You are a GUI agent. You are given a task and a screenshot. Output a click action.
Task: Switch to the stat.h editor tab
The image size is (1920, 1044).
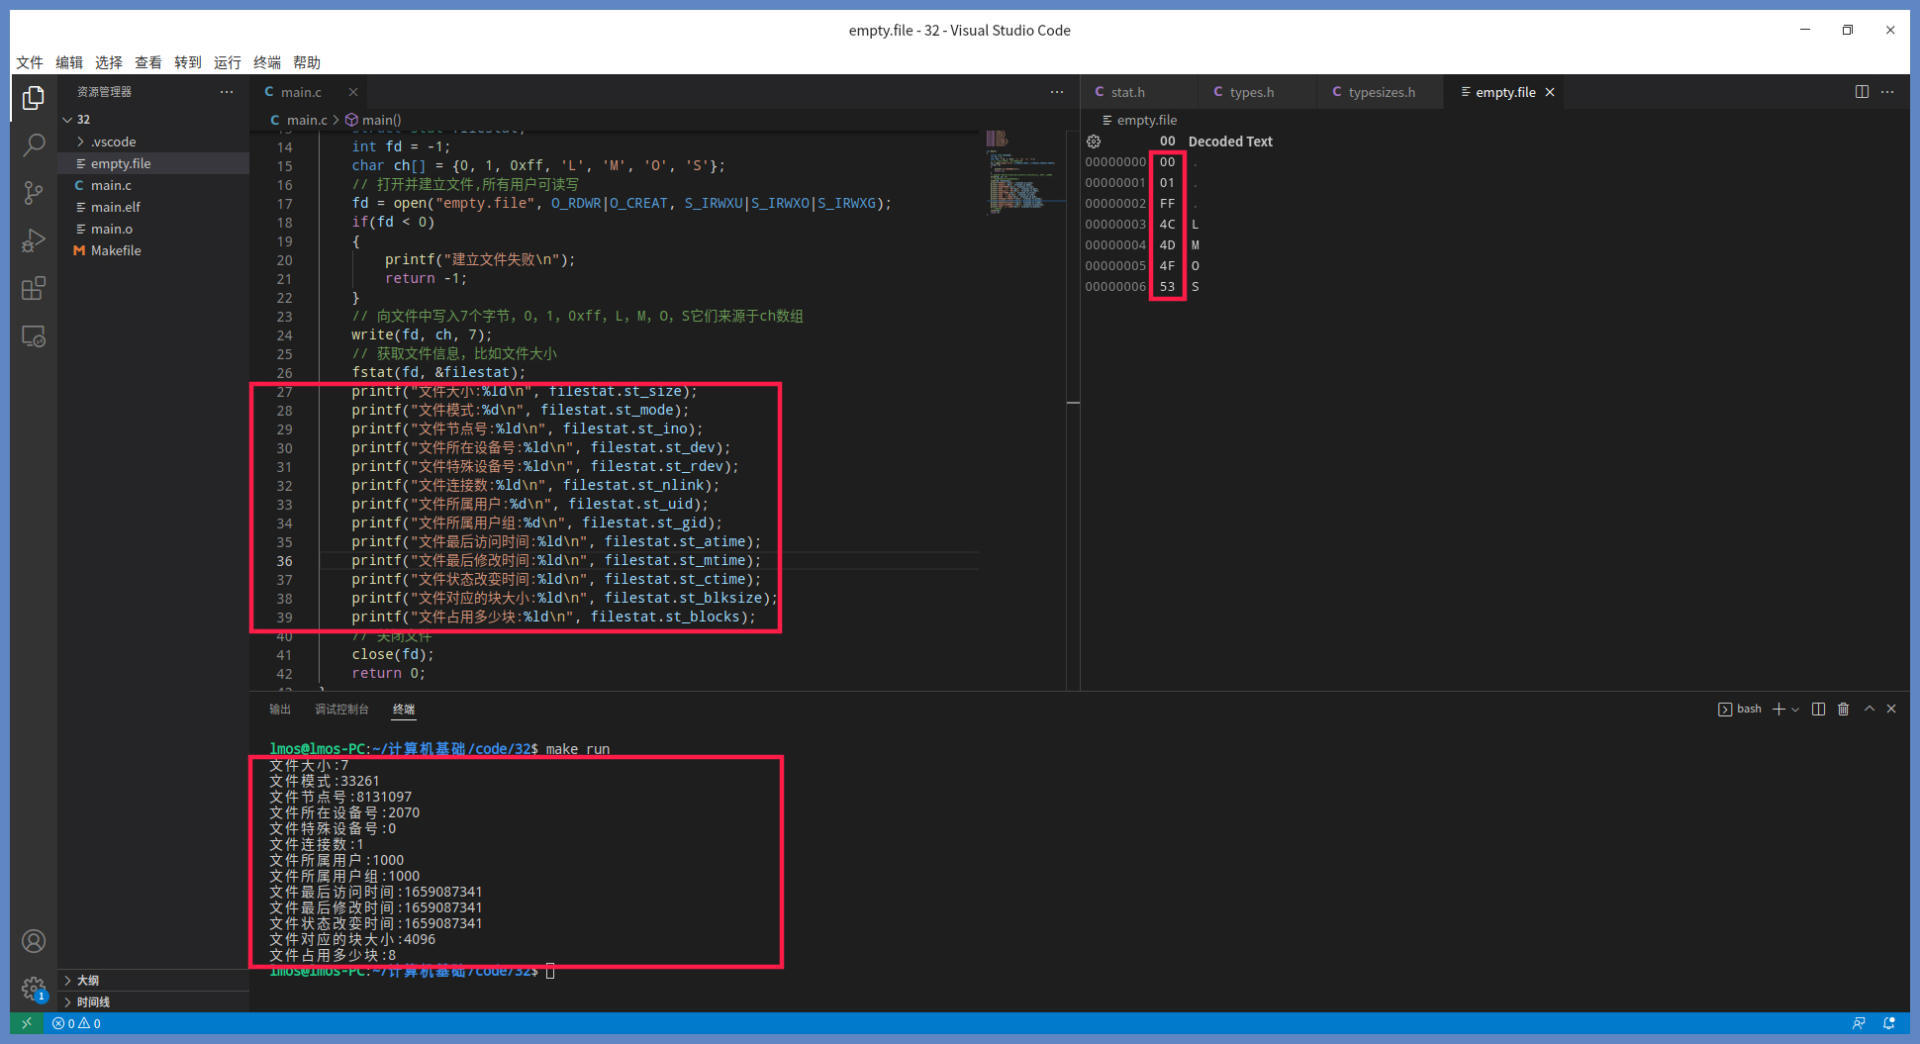click(x=1127, y=92)
